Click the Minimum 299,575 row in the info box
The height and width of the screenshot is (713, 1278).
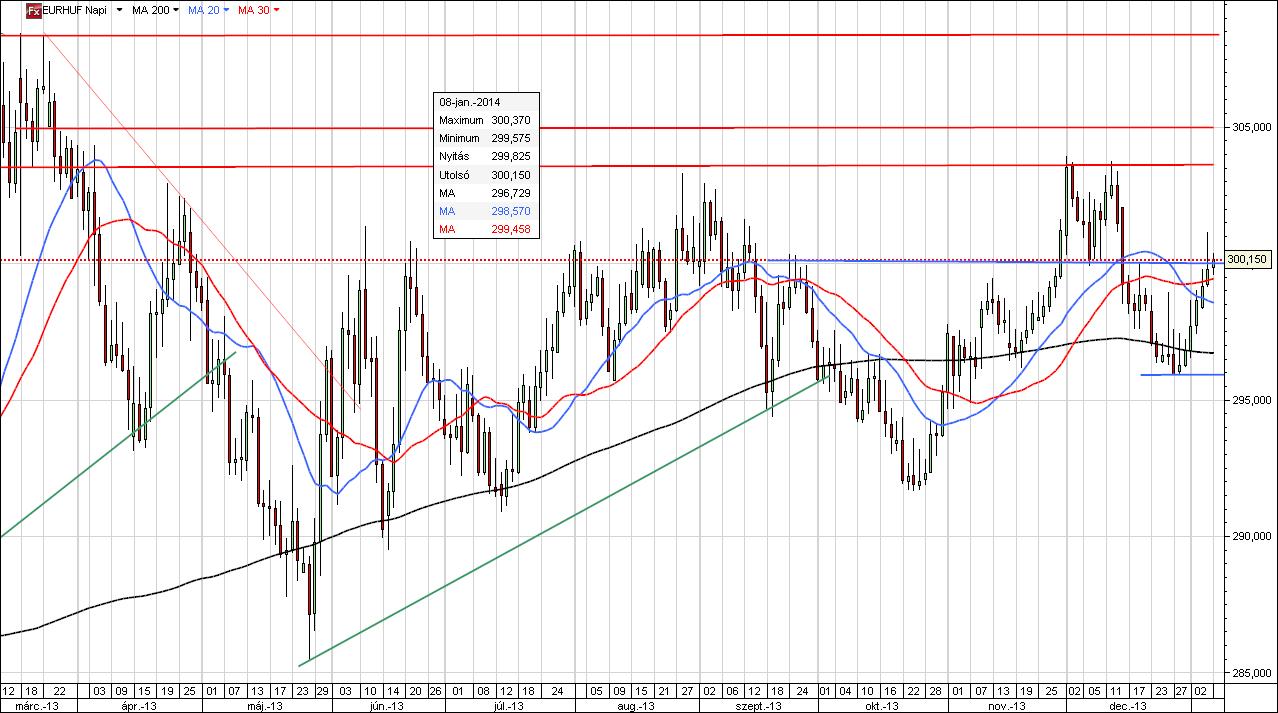485,138
